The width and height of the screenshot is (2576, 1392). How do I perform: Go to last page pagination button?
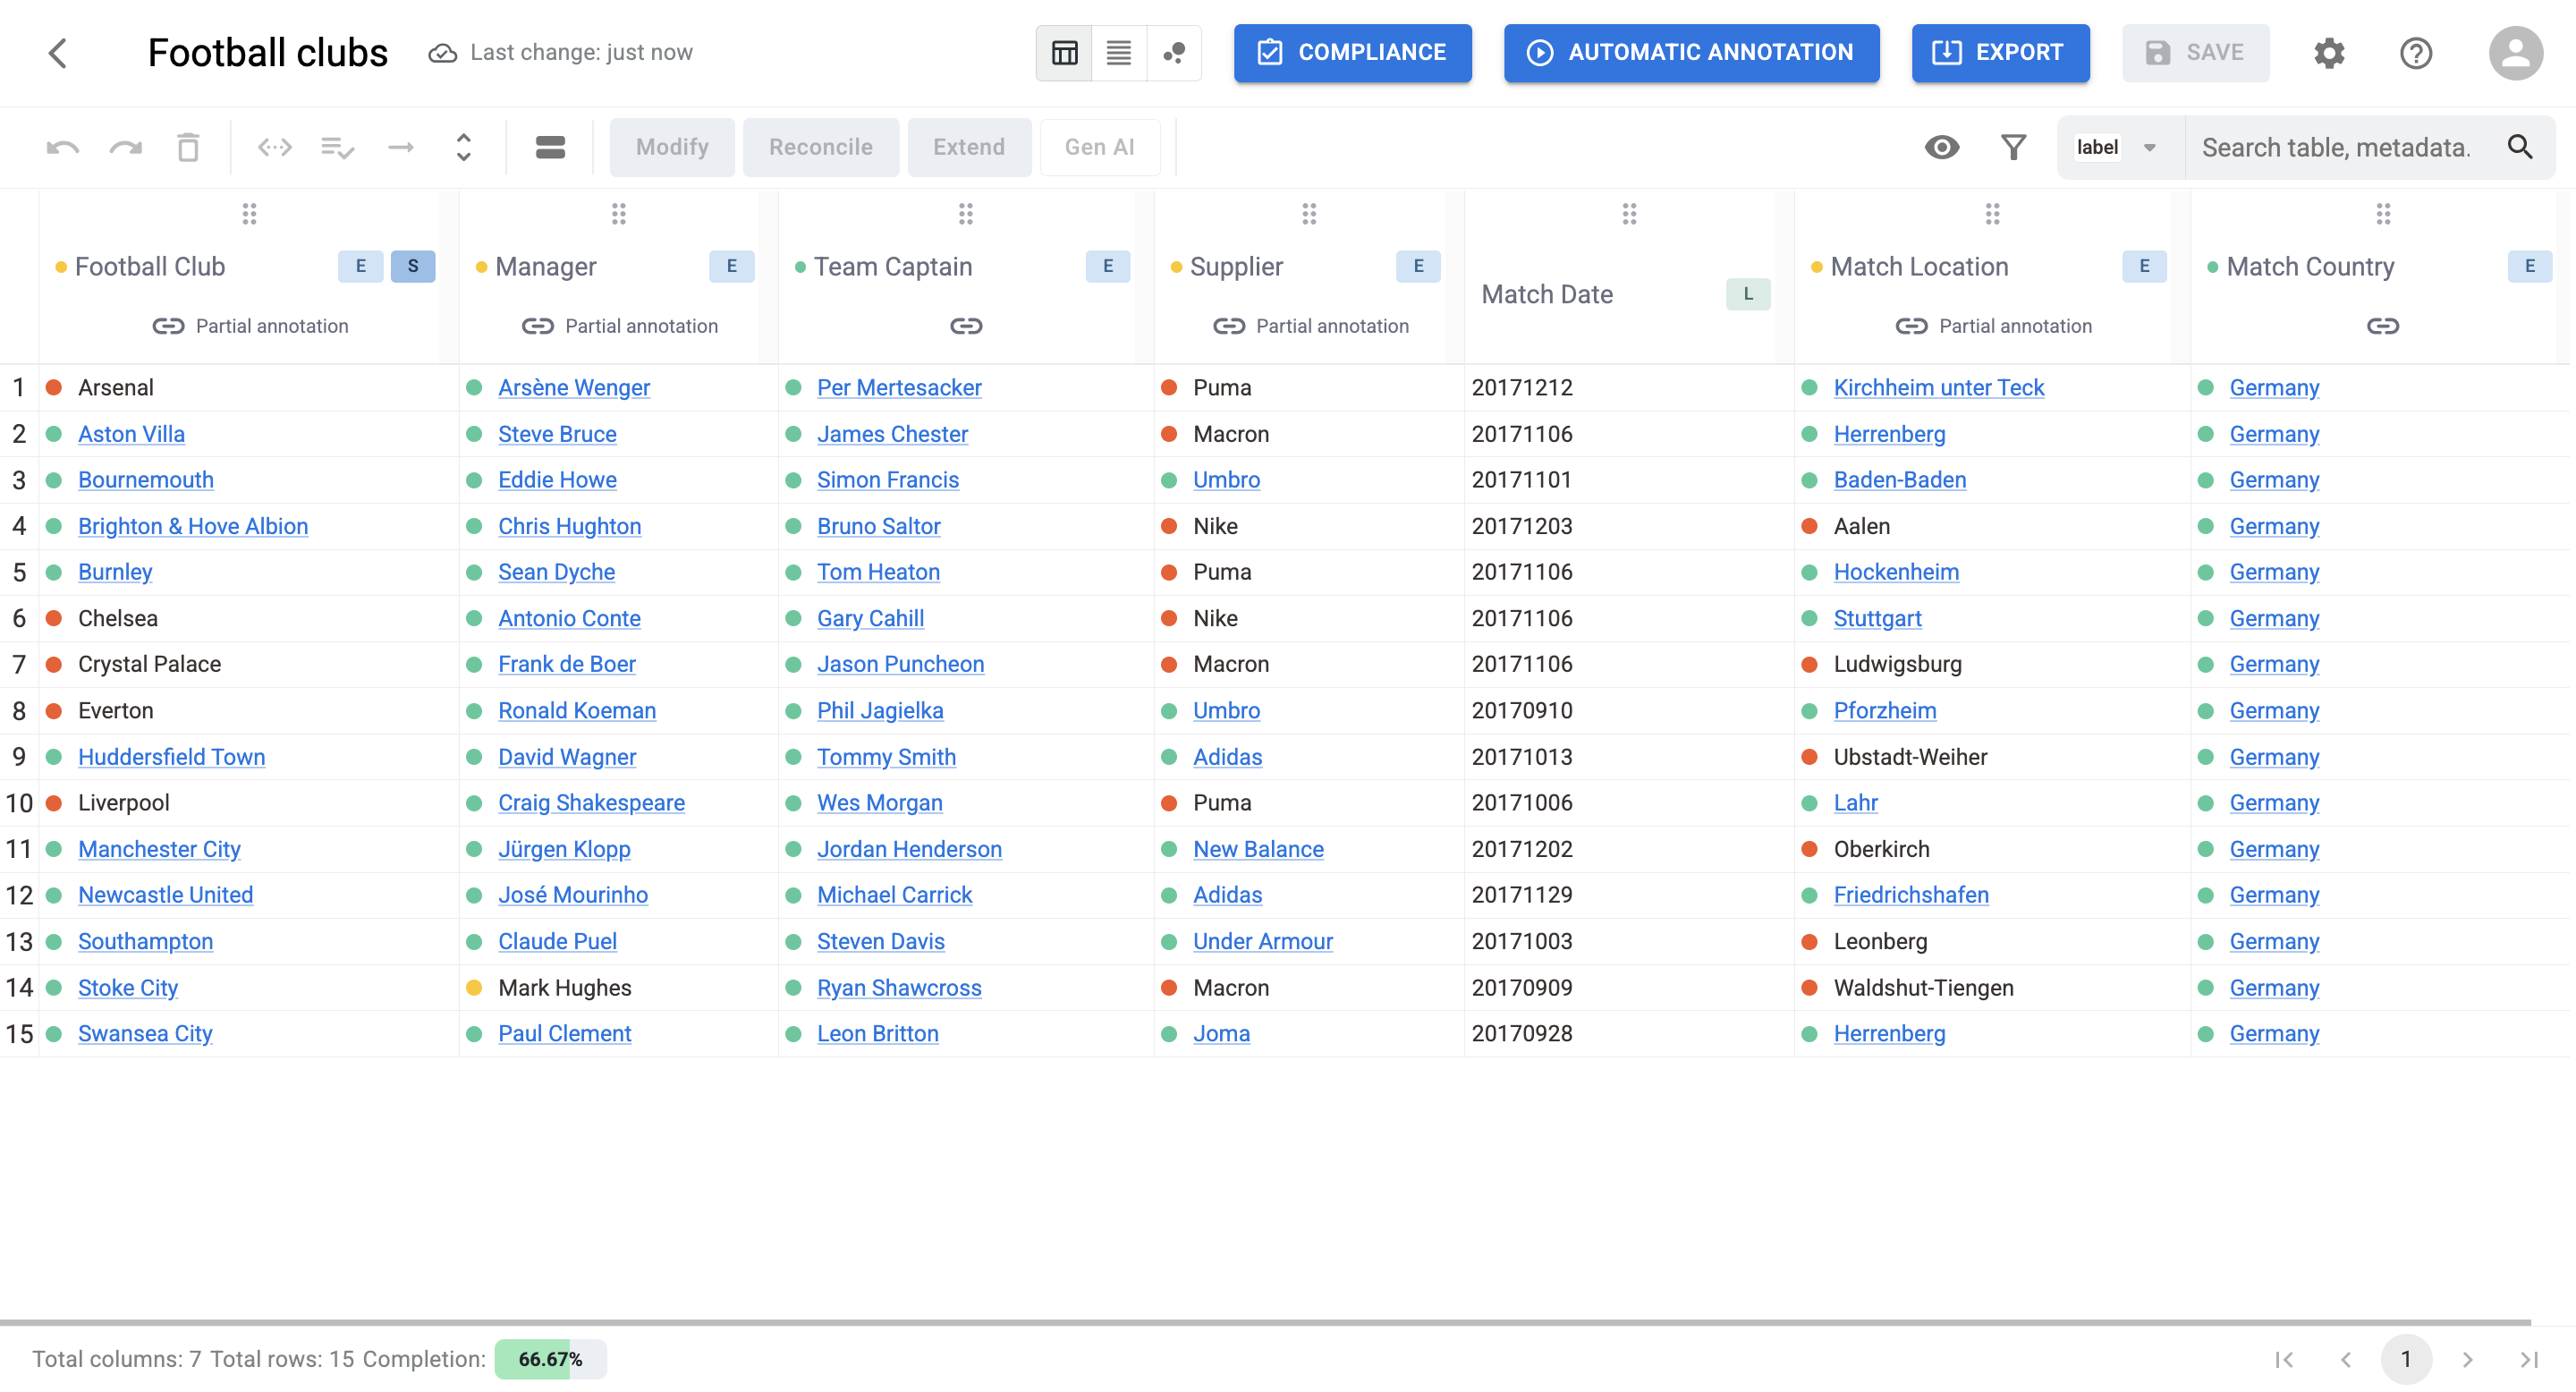[2529, 1359]
